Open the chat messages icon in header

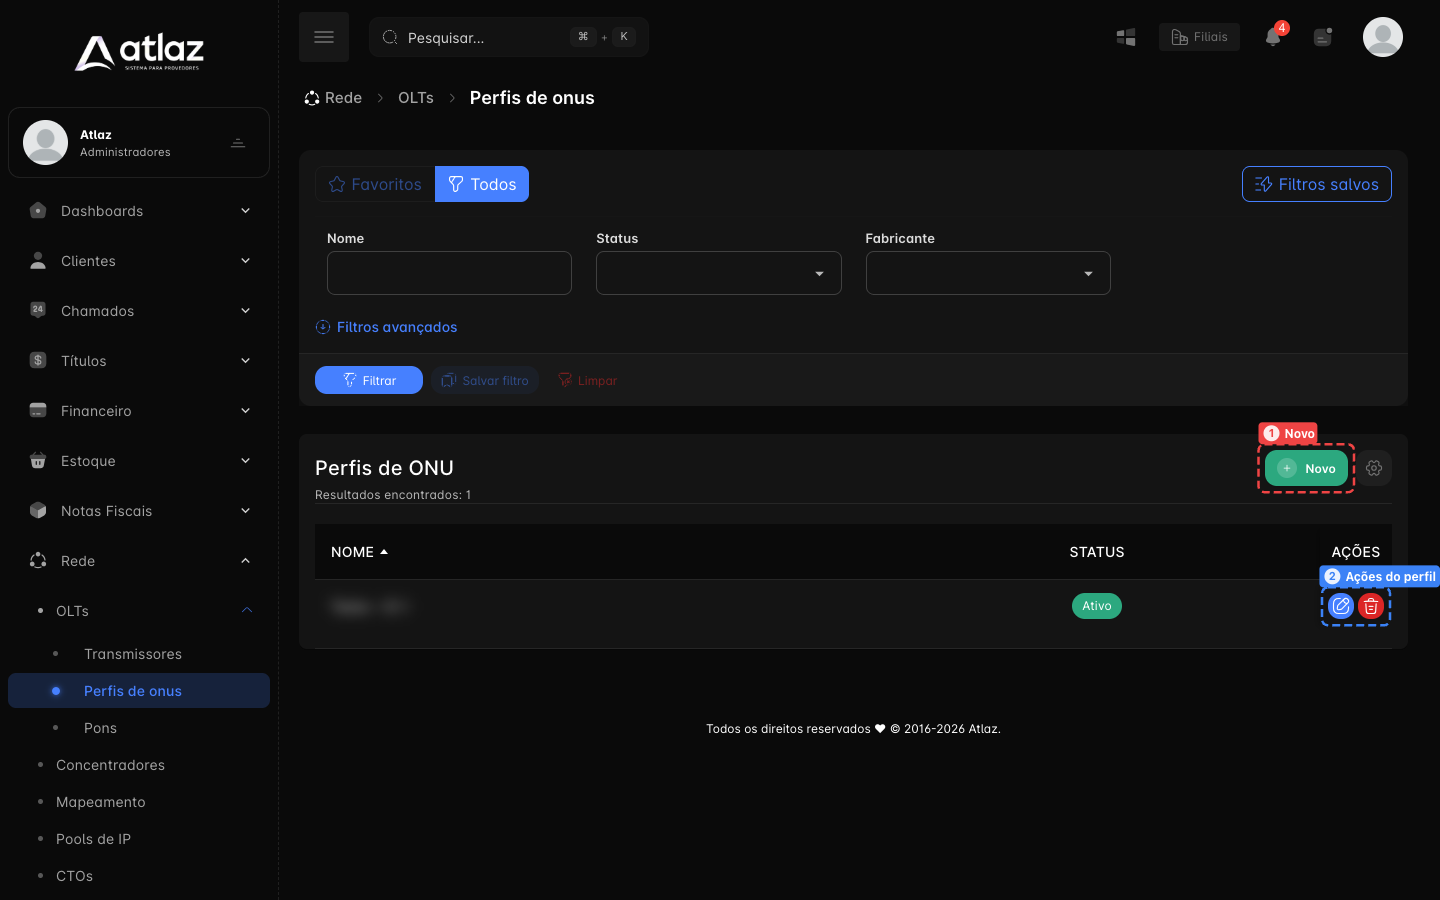pyautogui.click(x=1323, y=37)
